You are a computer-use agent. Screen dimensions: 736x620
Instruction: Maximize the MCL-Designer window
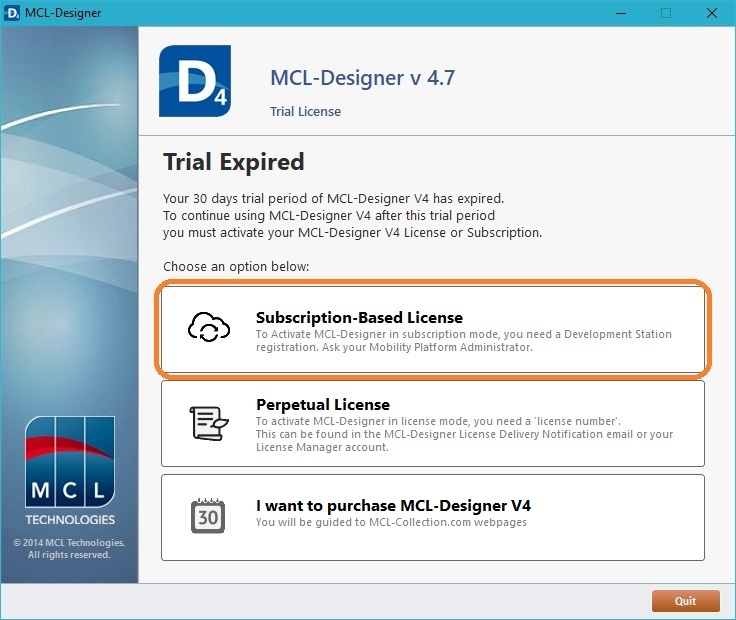pos(665,13)
